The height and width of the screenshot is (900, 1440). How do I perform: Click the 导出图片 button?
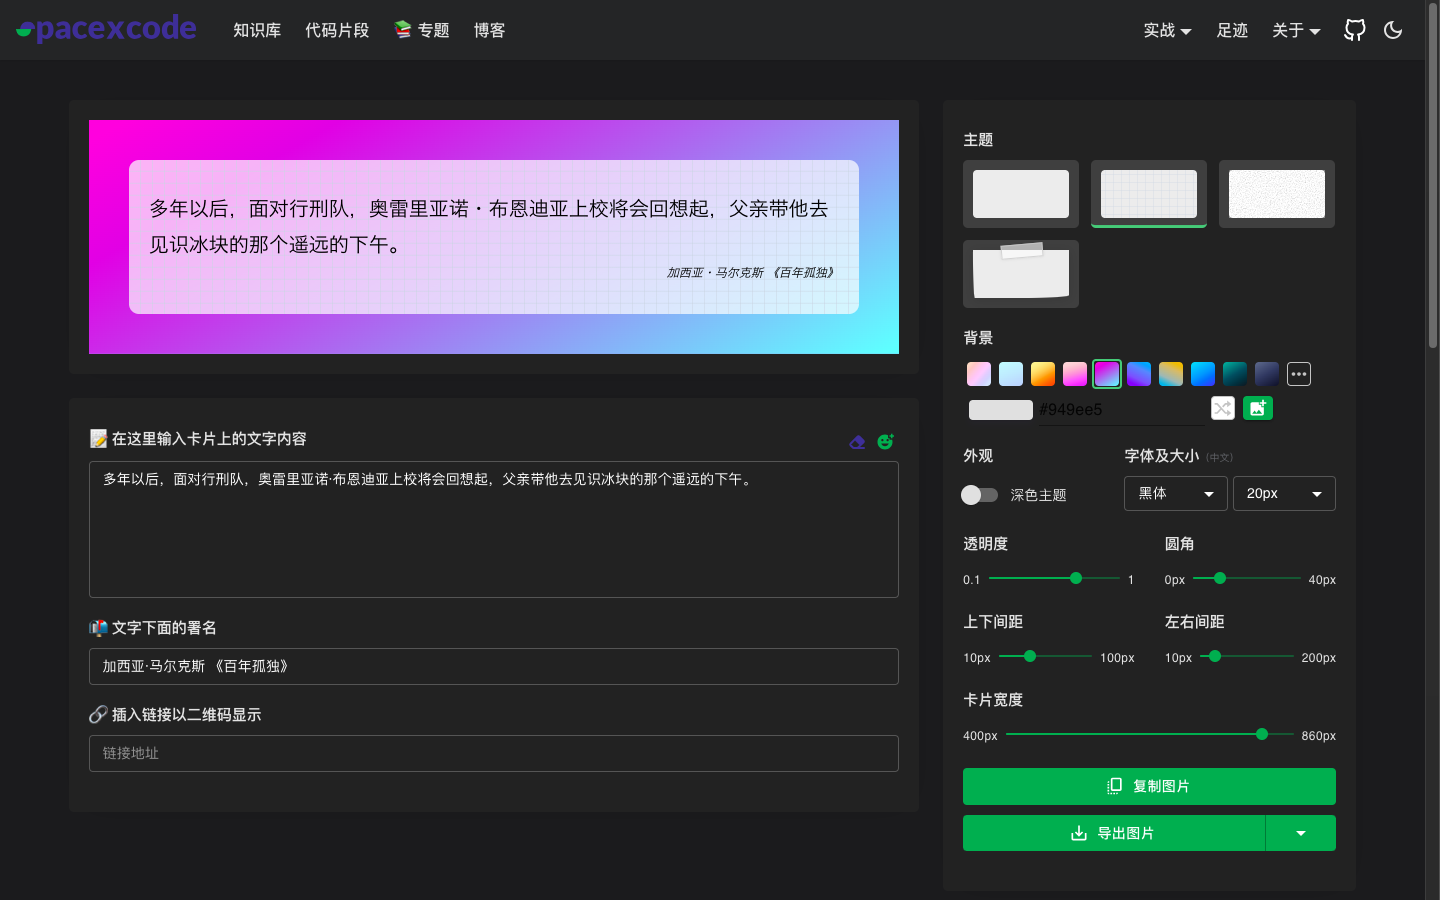[x=1113, y=832]
